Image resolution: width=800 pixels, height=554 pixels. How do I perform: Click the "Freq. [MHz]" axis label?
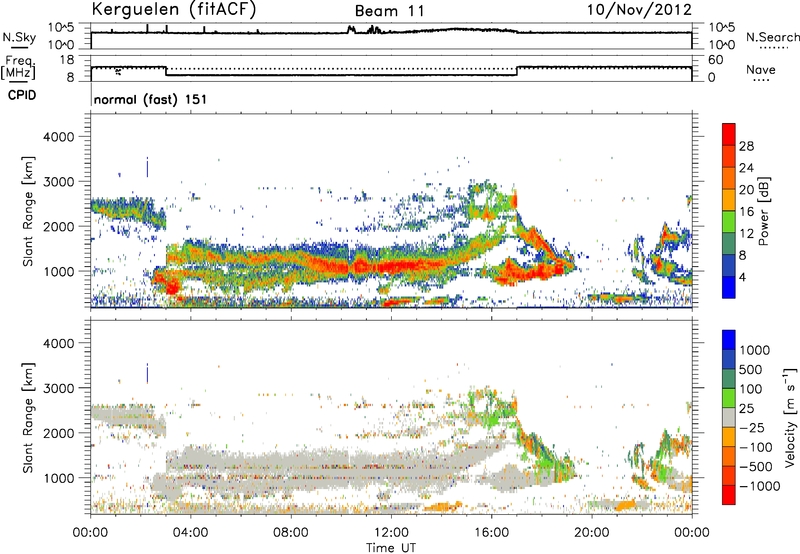[18, 67]
